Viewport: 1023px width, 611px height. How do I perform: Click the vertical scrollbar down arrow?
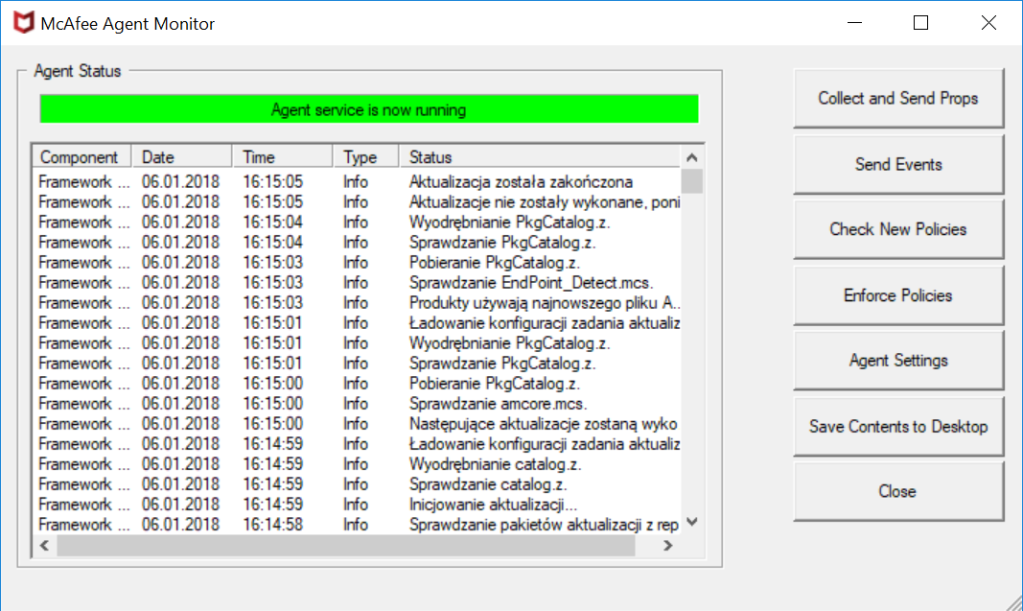(x=691, y=522)
